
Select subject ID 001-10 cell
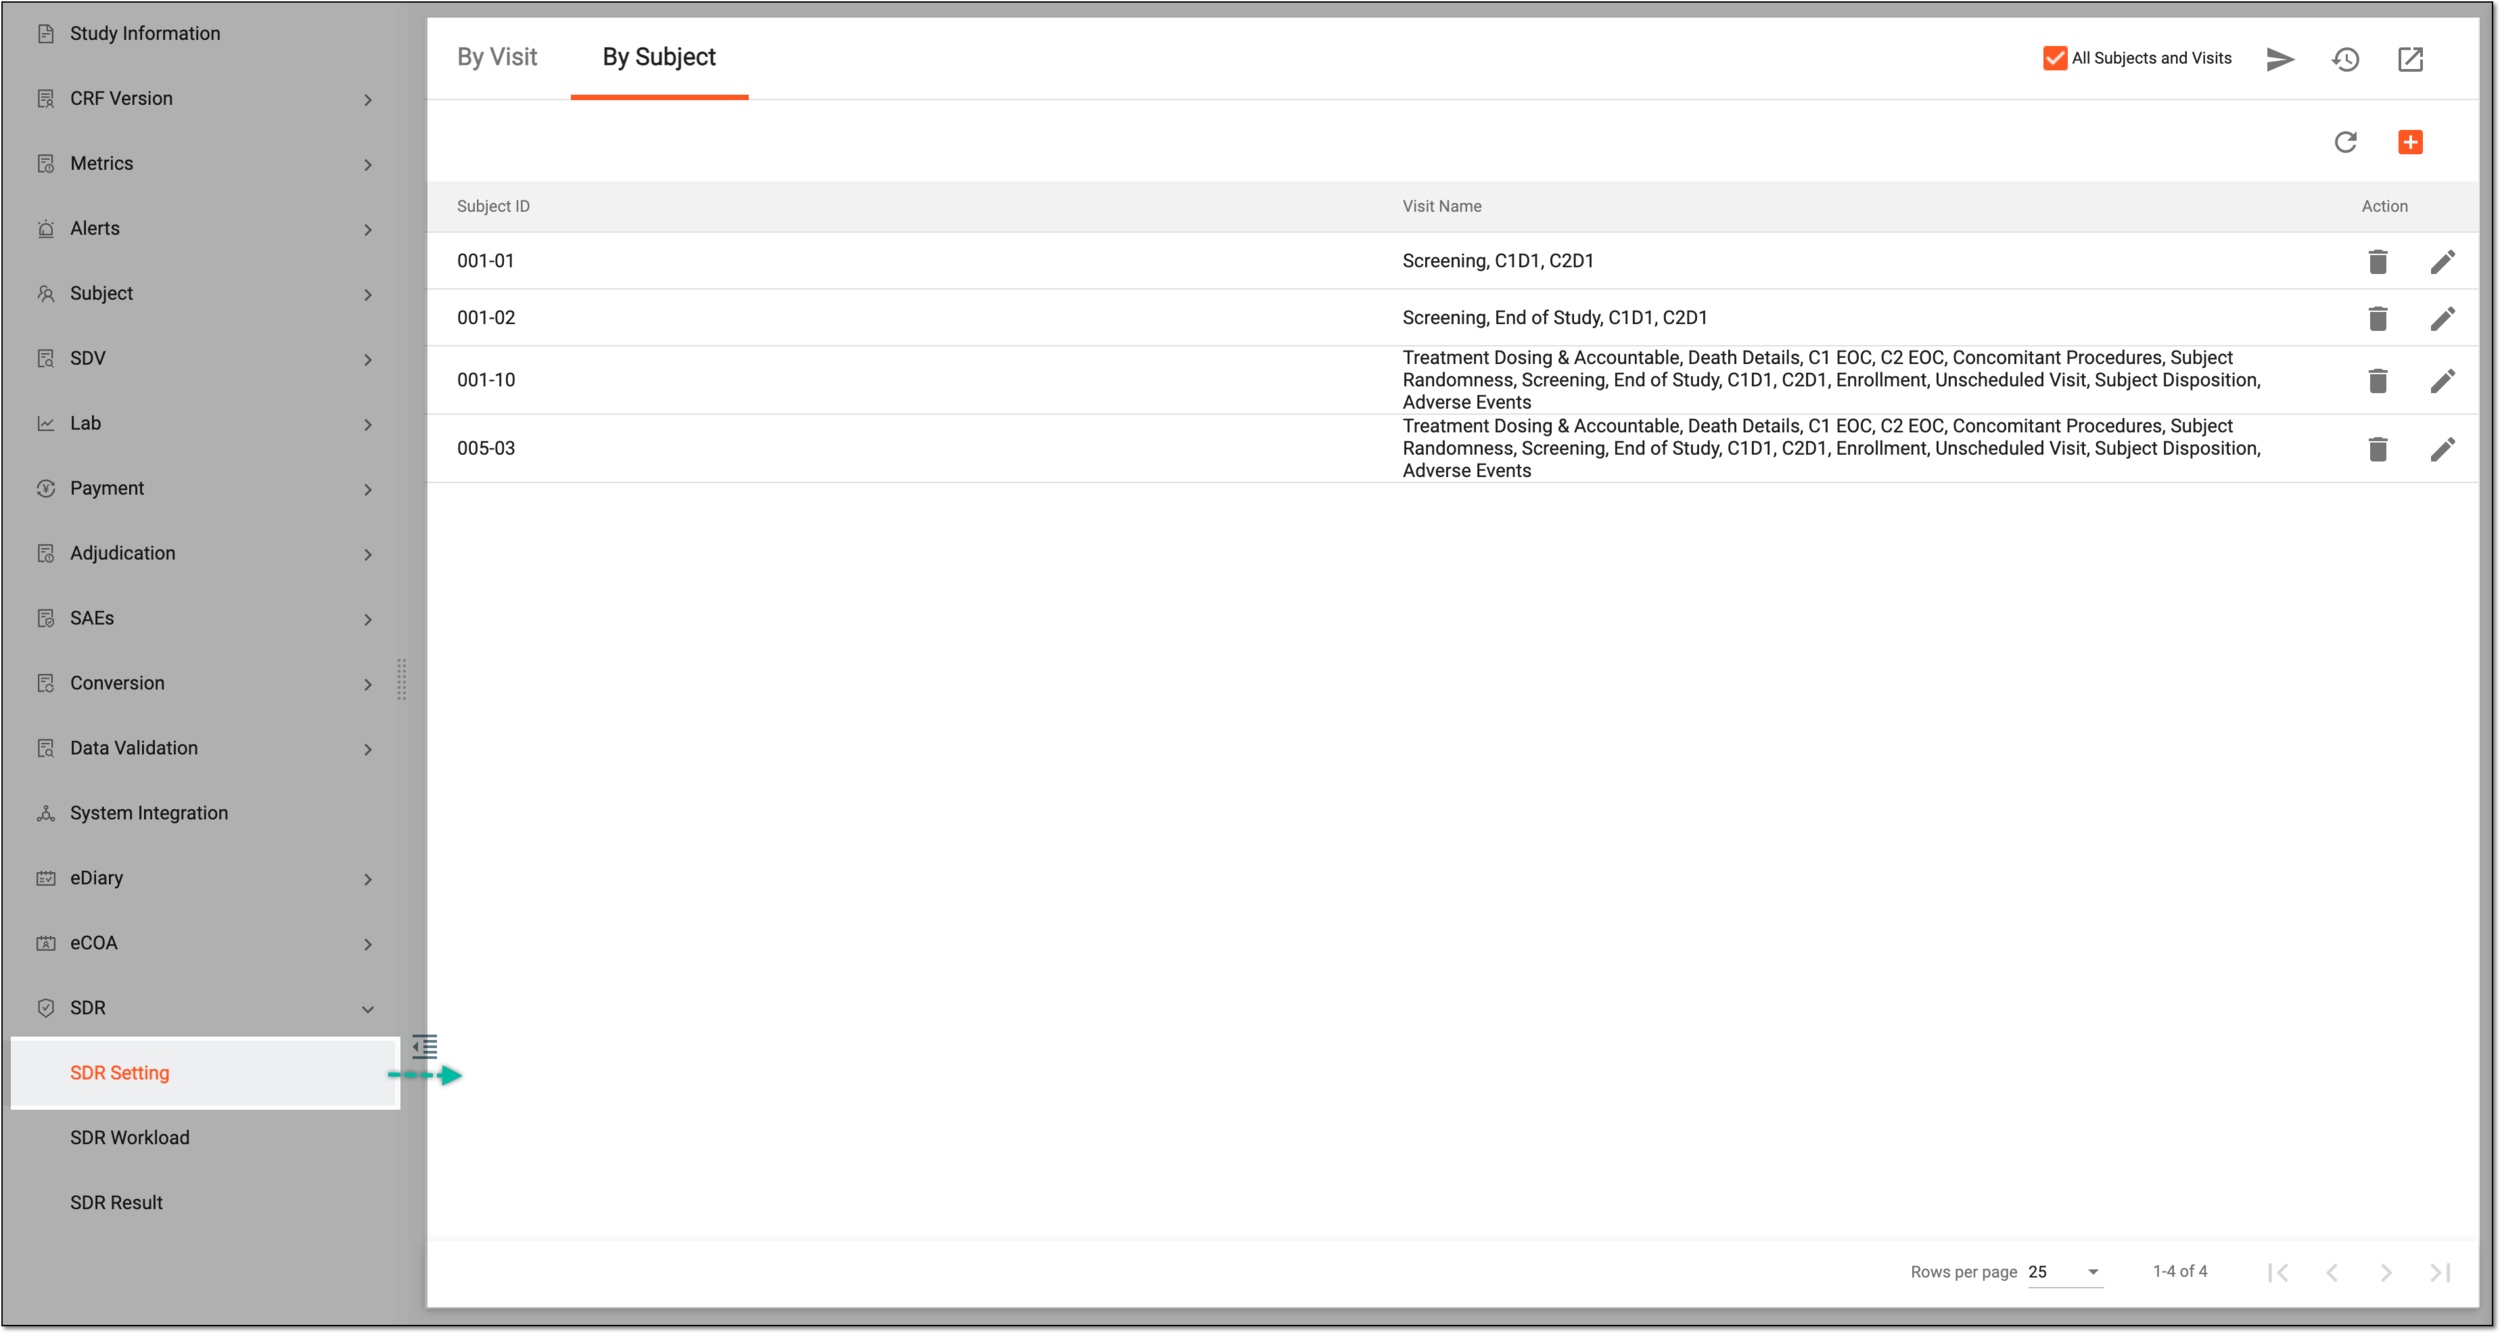click(x=486, y=380)
